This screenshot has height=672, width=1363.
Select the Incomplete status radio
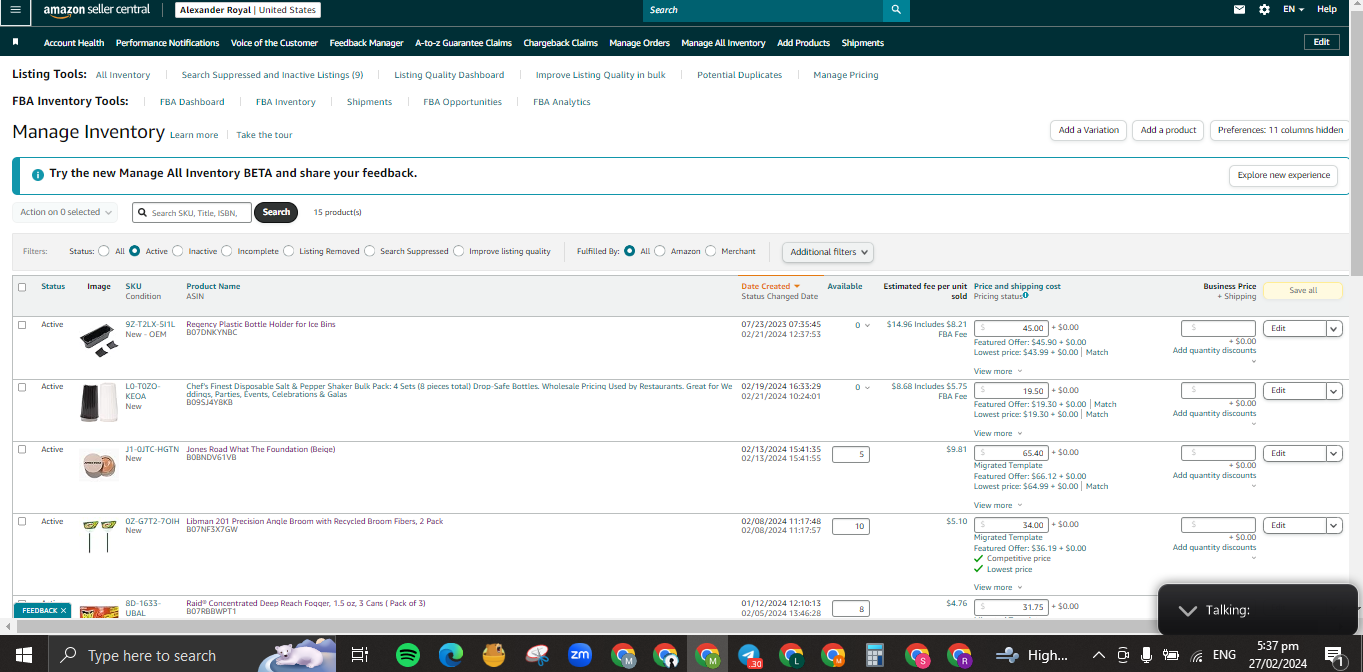pos(227,251)
